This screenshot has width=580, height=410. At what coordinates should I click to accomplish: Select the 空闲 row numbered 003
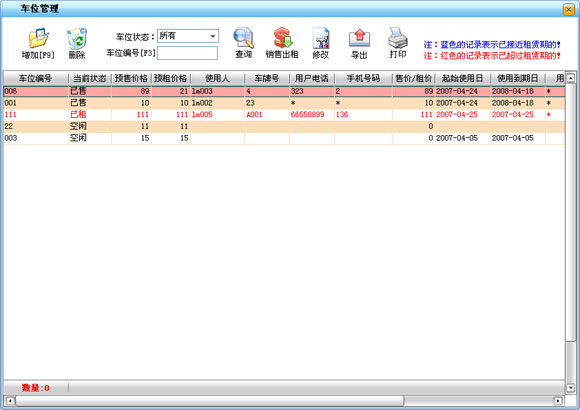(x=284, y=138)
